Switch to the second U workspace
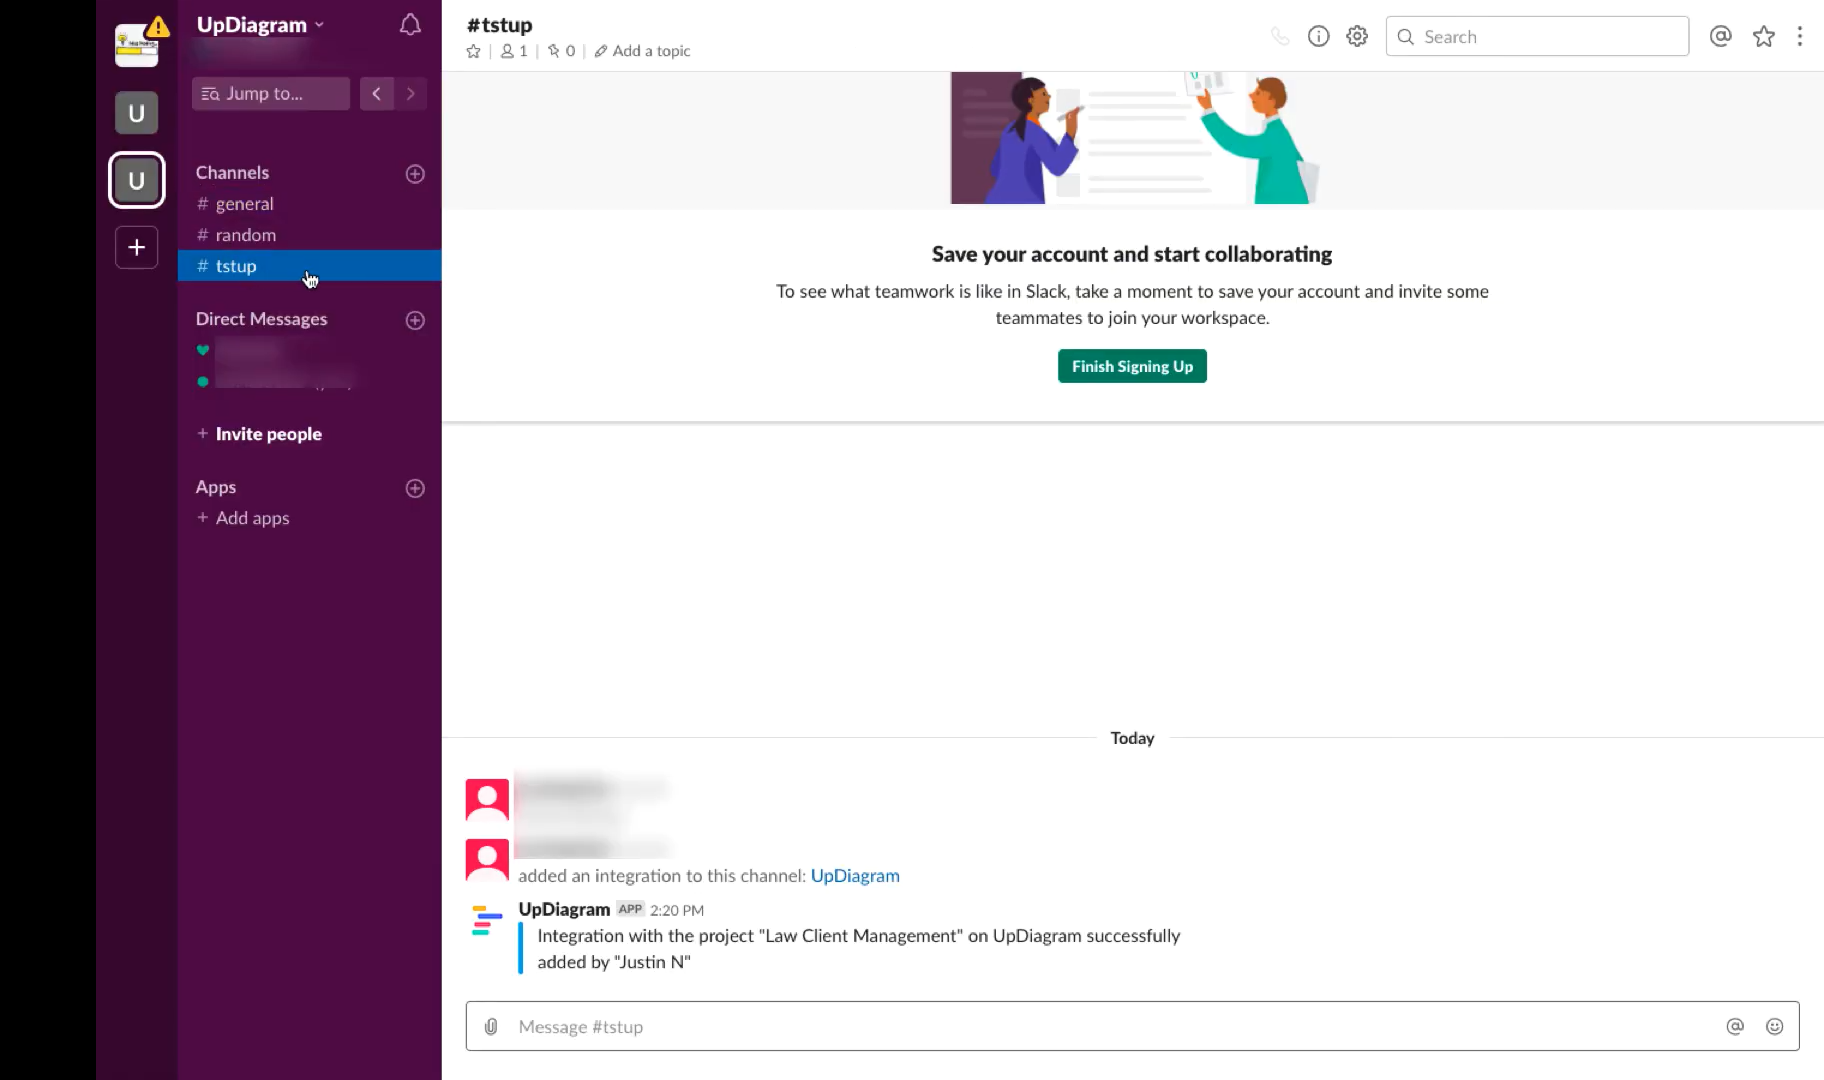This screenshot has height=1080, width=1824. tap(137, 113)
